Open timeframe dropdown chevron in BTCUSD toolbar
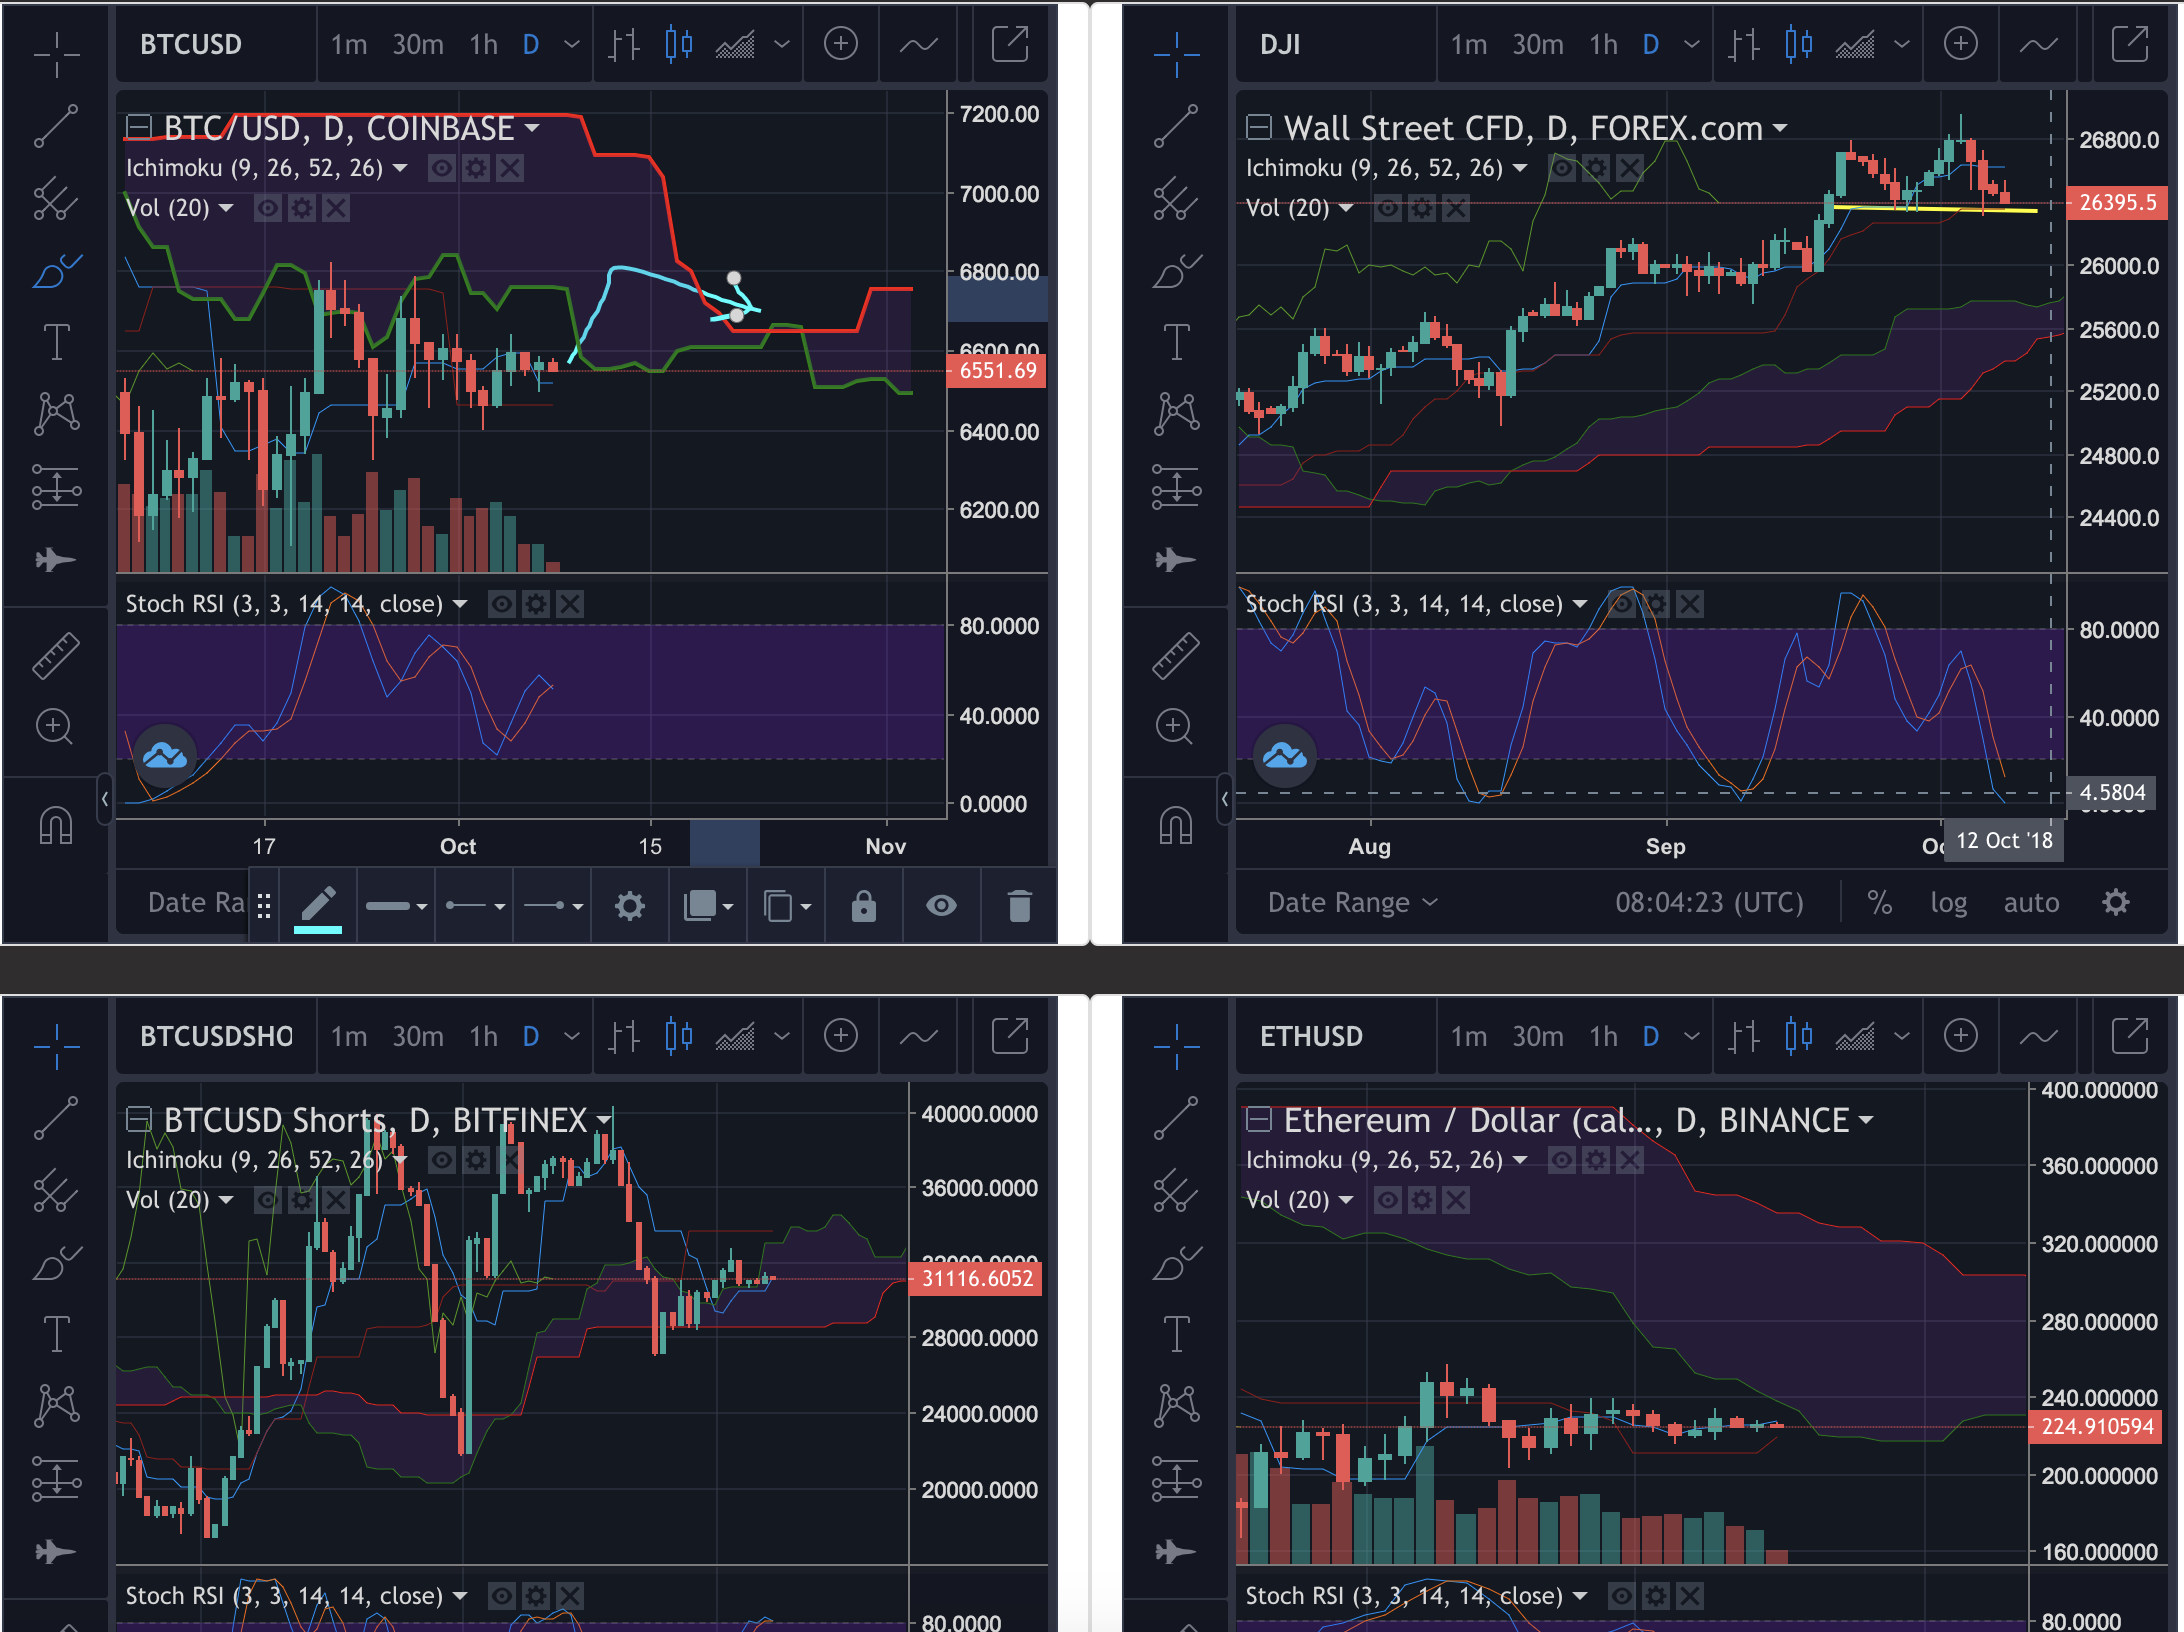 (572, 44)
